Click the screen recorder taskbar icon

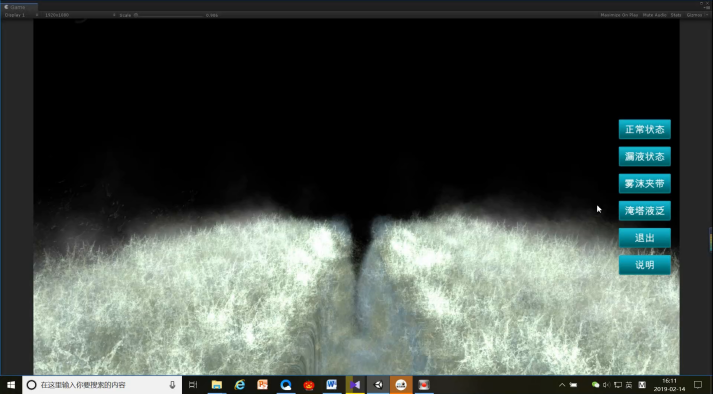pyautogui.click(x=424, y=385)
